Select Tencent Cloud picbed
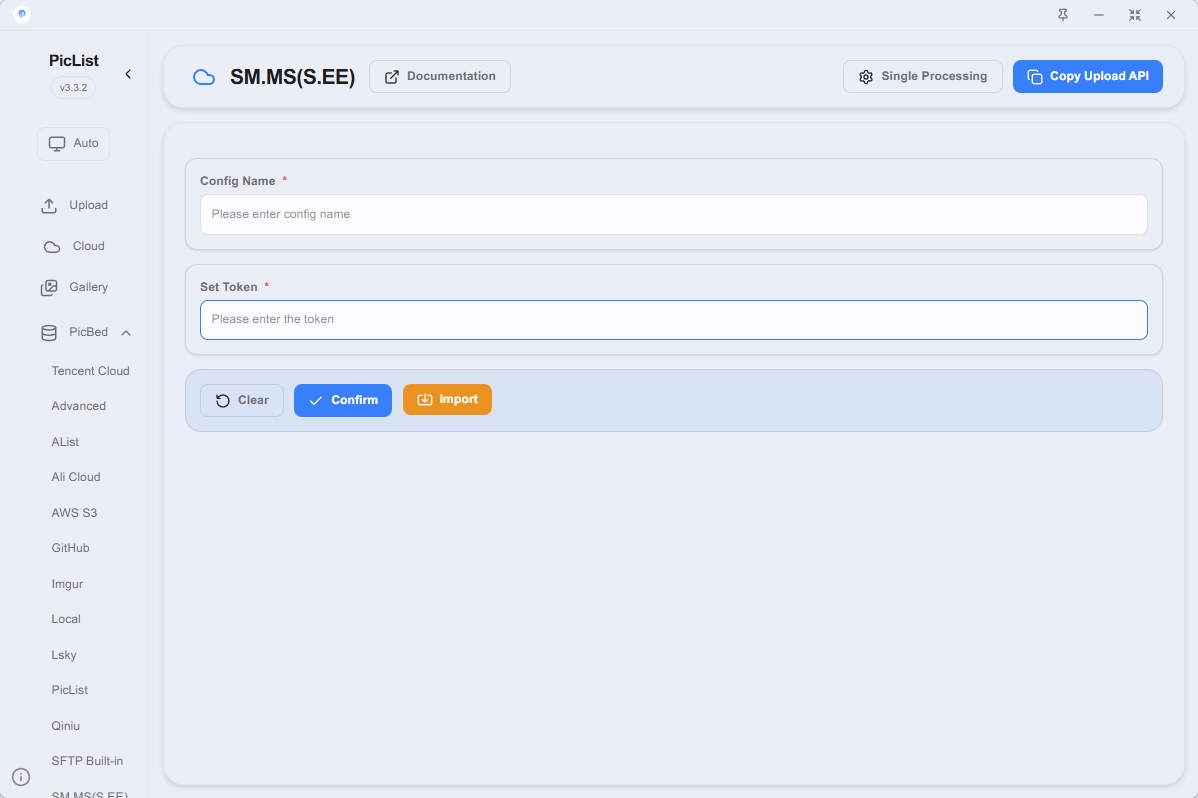 (90, 371)
